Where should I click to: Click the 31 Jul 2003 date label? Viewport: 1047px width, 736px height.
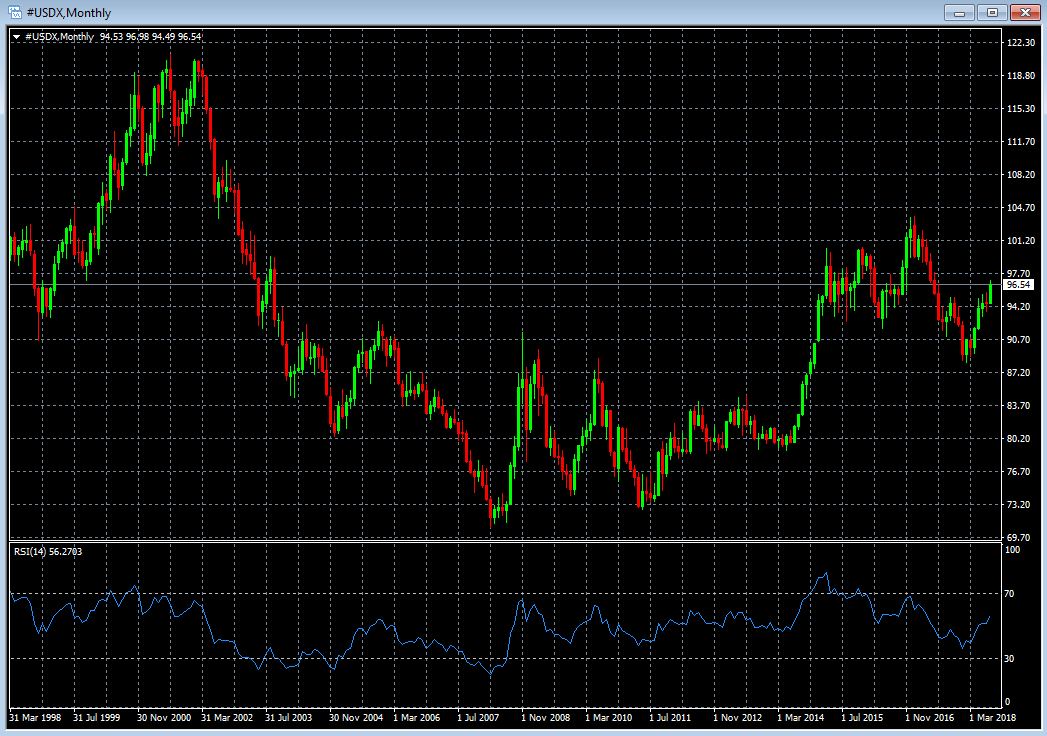(x=288, y=718)
